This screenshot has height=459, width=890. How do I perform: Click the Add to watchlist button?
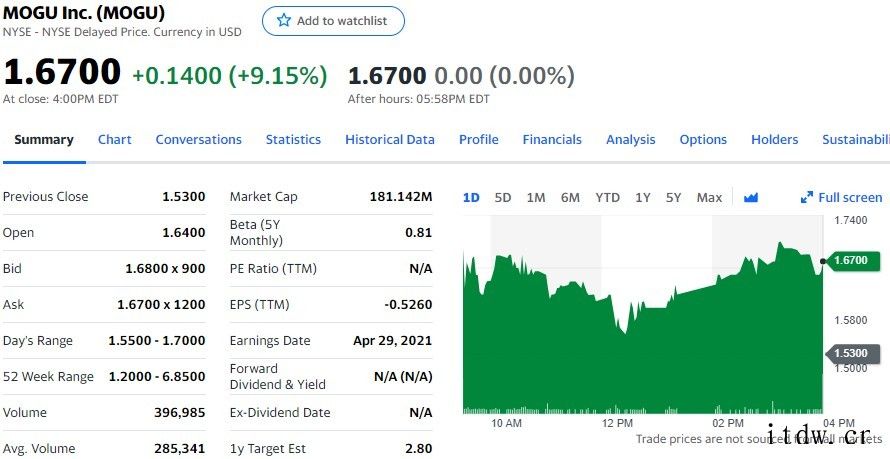(x=333, y=21)
